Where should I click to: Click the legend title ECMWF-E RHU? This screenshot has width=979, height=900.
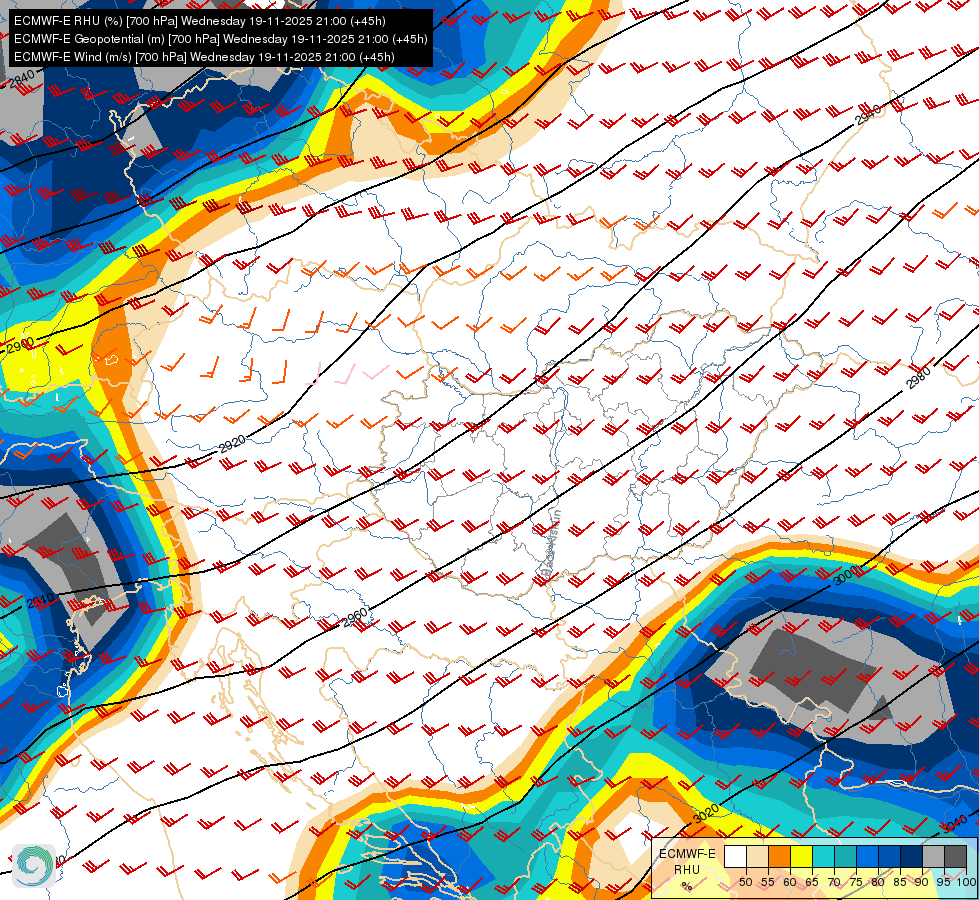[x=687, y=861]
